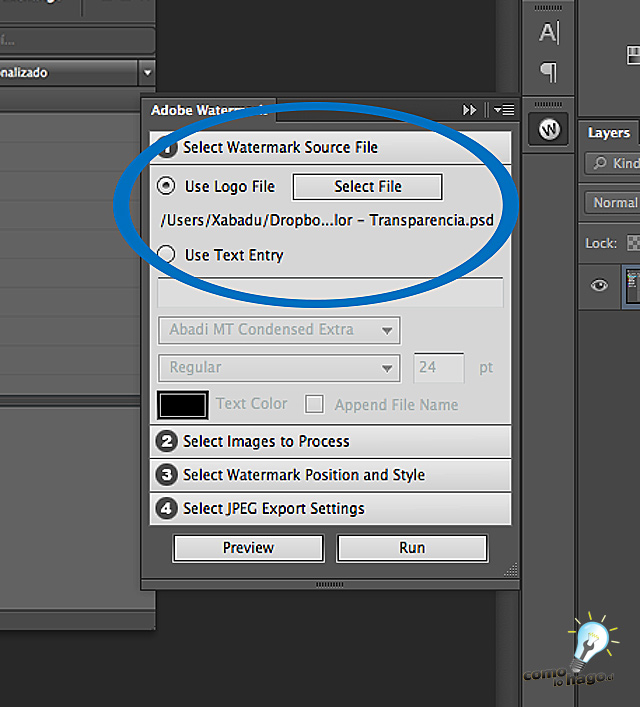Click the Adobe Watermark panel icon
This screenshot has height=707, width=640.
pyautogui.click(x=549, y=130)
